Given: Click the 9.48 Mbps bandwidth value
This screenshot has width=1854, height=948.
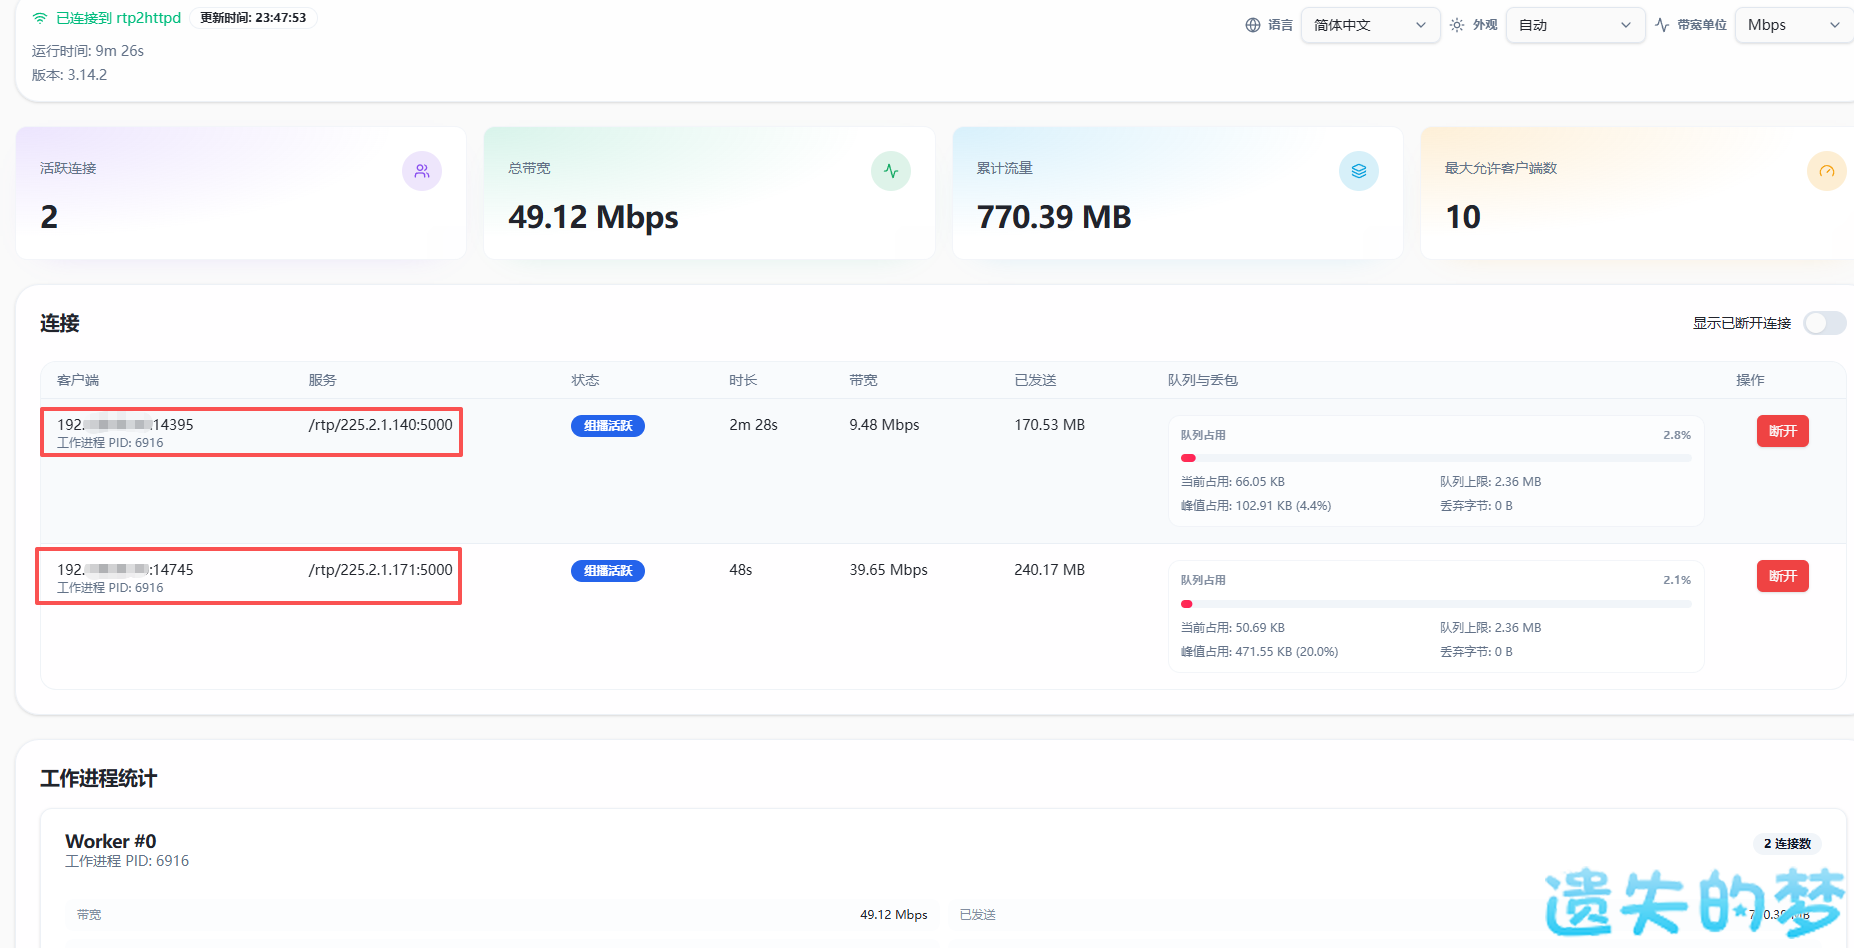Looking at the screenshot, I should [x=884, y=425].
